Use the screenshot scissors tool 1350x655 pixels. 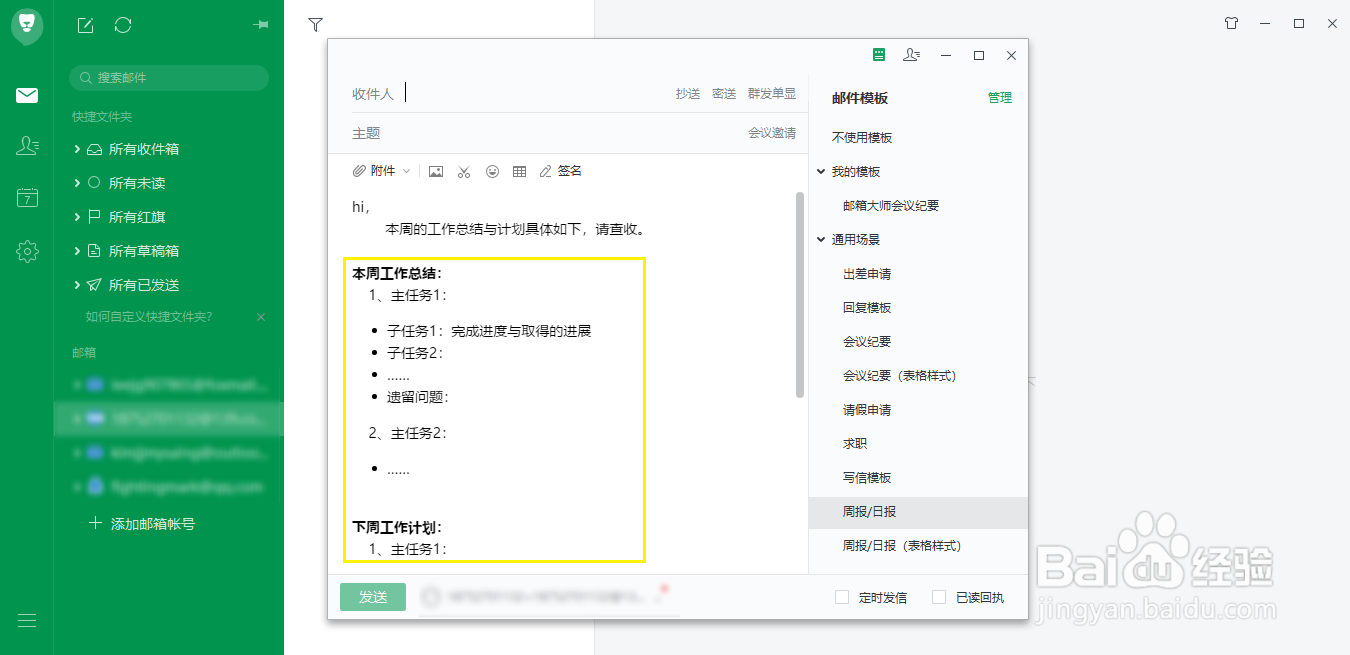tap(464, 170)
